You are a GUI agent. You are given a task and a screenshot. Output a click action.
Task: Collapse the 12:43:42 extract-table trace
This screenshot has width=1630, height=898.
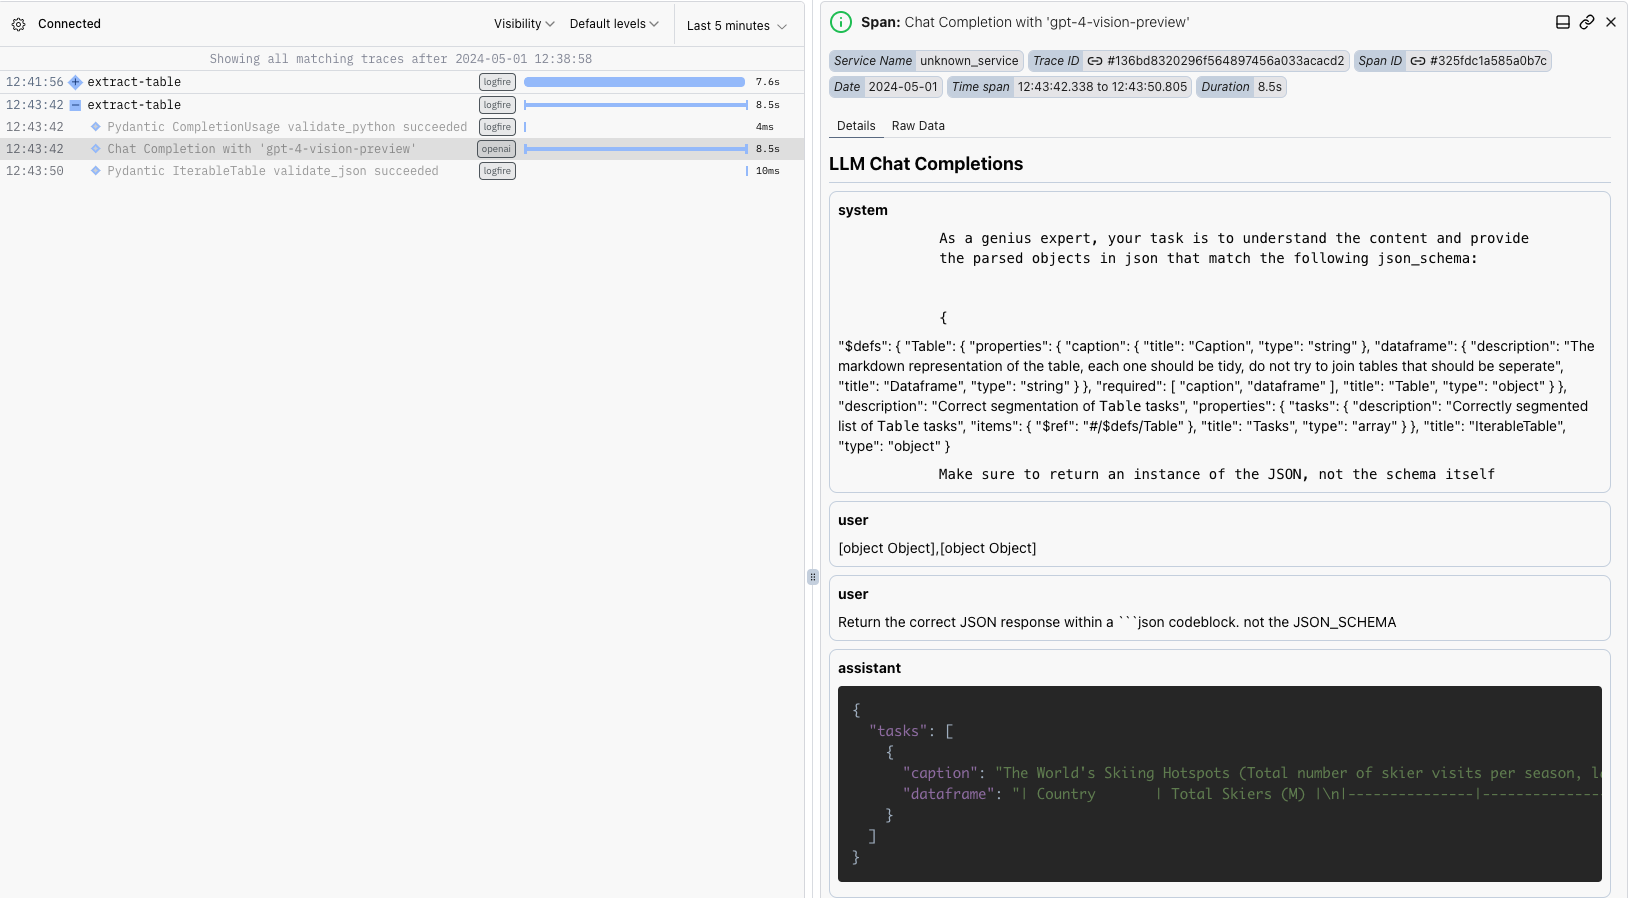75,105
